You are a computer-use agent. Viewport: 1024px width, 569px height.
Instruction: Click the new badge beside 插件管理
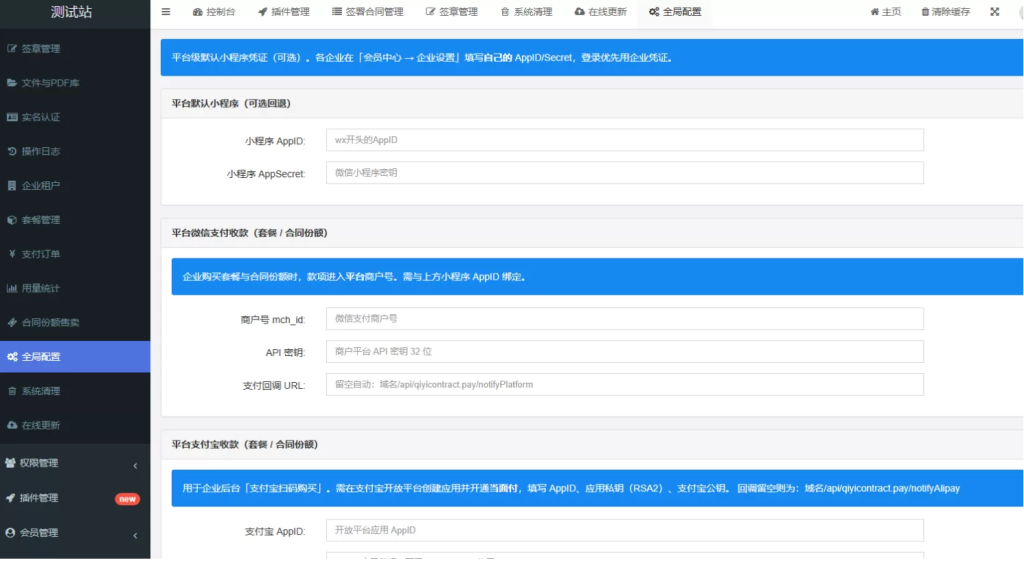[127, 499]
